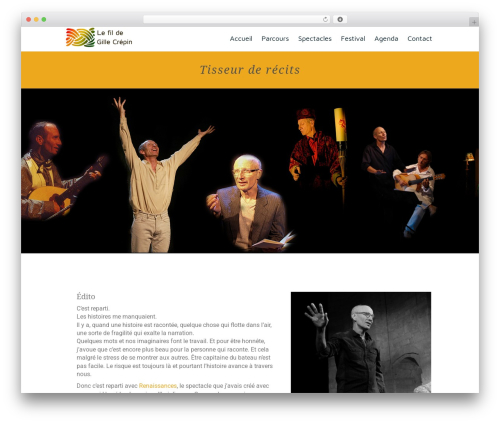Follow the Renaissances link in the text

158,386
